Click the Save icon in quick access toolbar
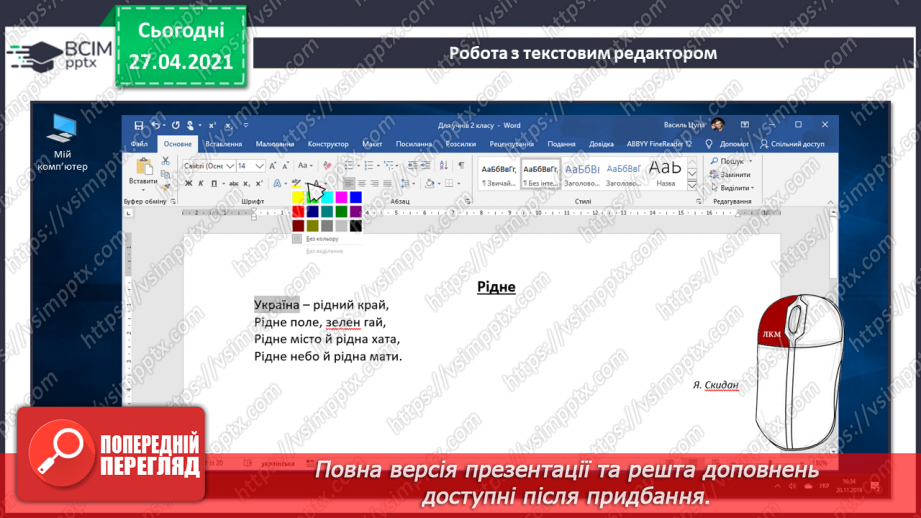Screen dimensions: 921x518 [x=139, y=125]
